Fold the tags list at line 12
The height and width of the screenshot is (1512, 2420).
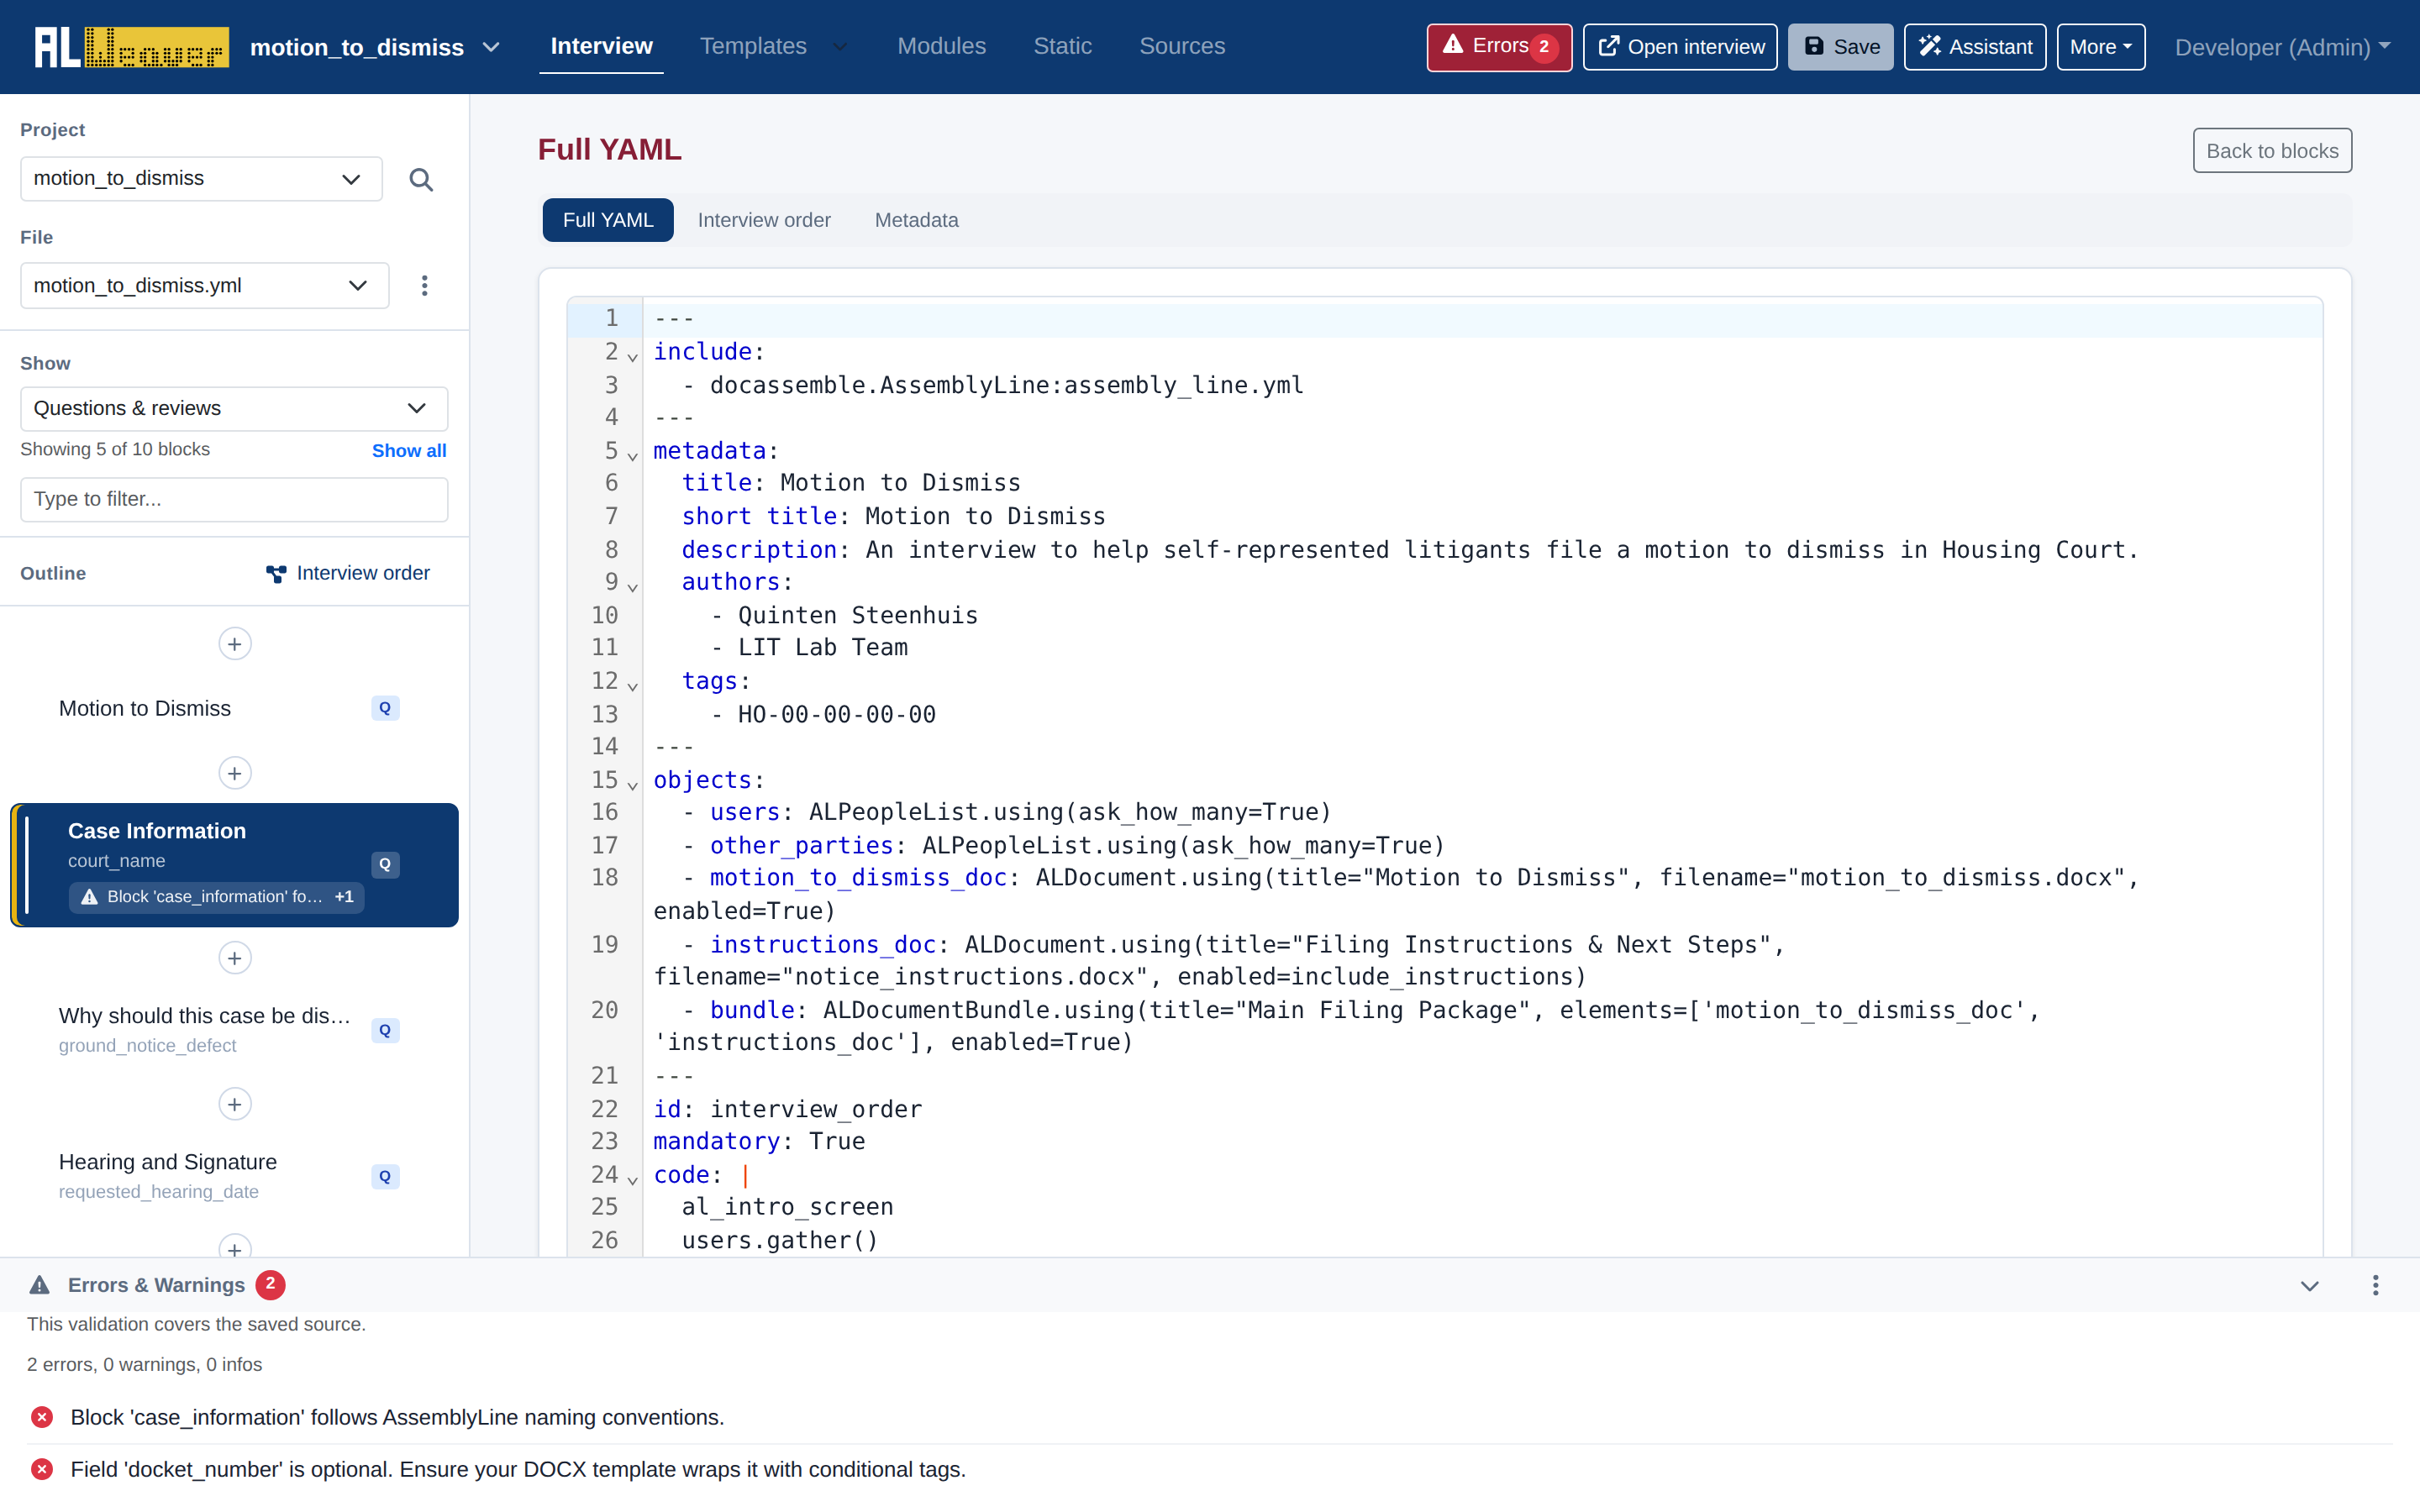pyautogui.click(x=632, y=686)
